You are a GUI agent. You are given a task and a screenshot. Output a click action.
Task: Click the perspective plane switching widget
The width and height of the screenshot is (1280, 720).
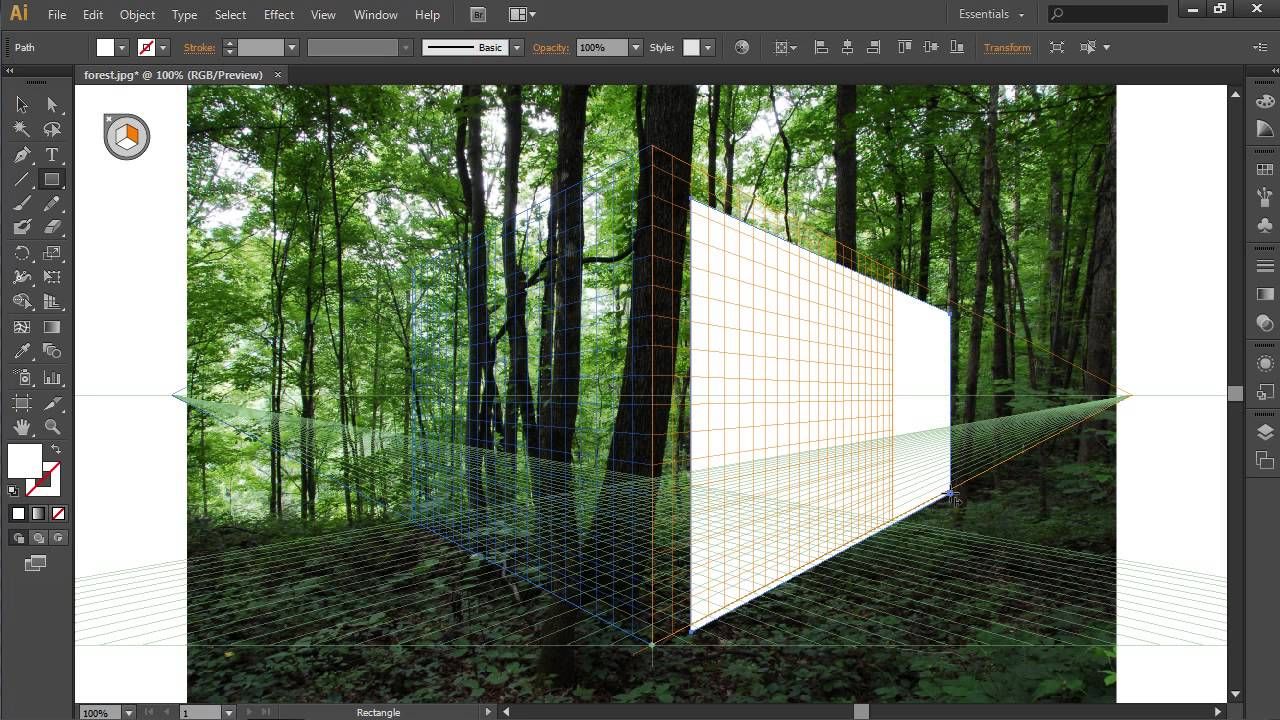126,137
